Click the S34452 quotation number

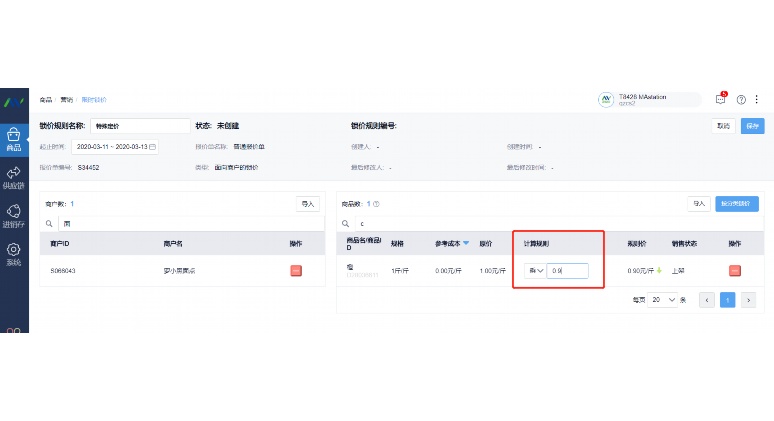point(88,168)
